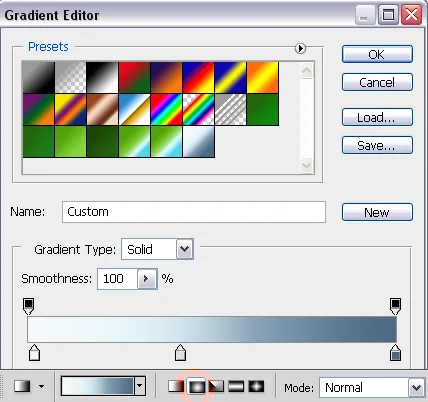The image size is (428, 402).
Task: Click the Load... button
Action: (377, 117)
